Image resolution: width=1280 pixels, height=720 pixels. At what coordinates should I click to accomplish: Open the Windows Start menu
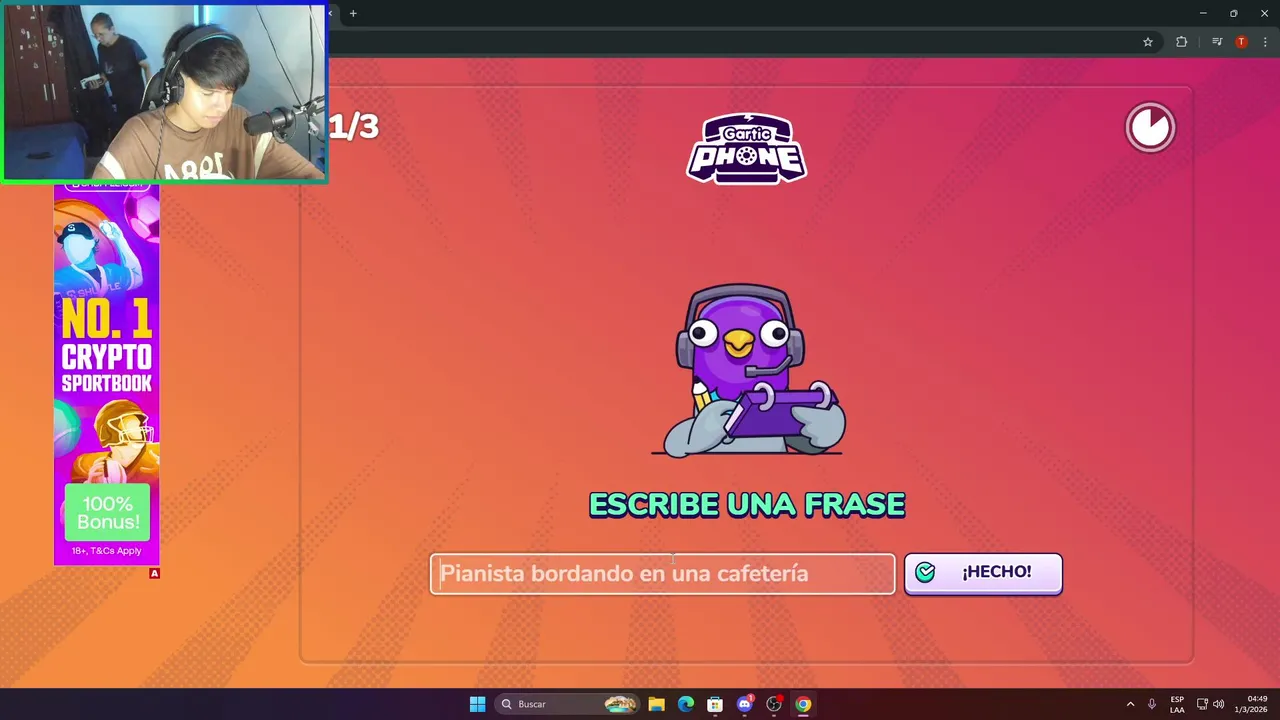tap(477, 704)
